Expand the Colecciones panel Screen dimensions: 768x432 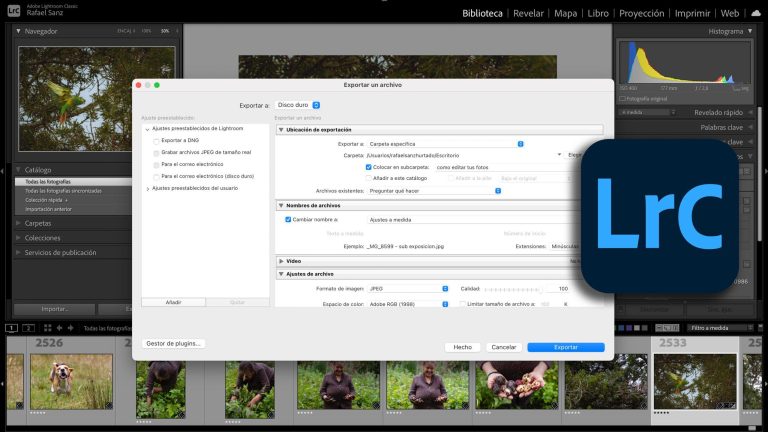(19, 238)
